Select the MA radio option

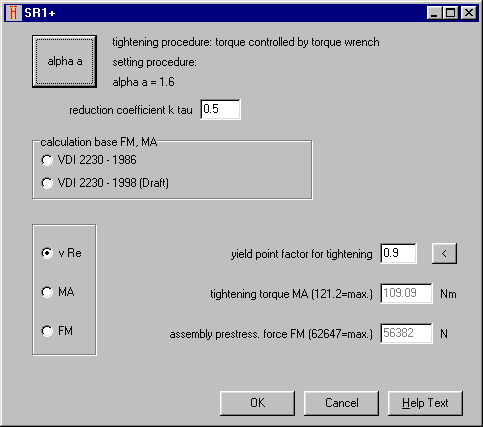47,292
